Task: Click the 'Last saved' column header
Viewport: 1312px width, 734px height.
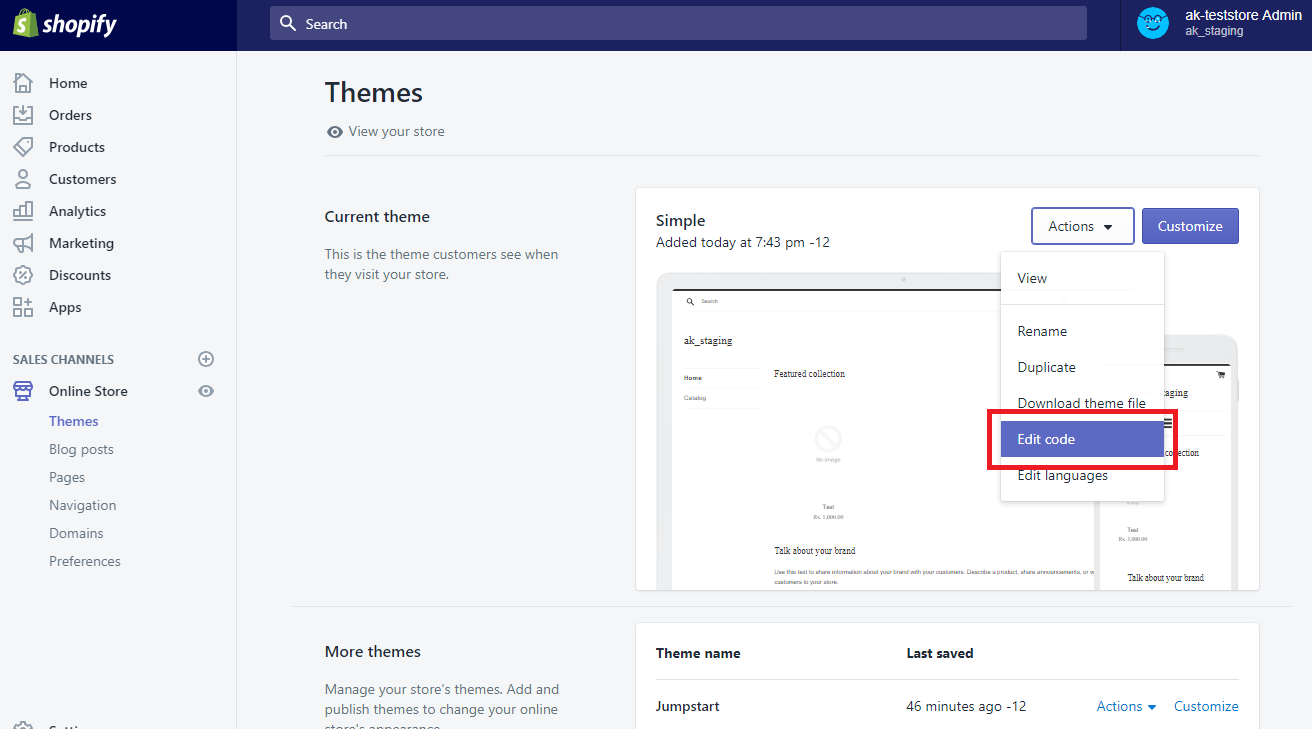Action: [x=940, y=653]
